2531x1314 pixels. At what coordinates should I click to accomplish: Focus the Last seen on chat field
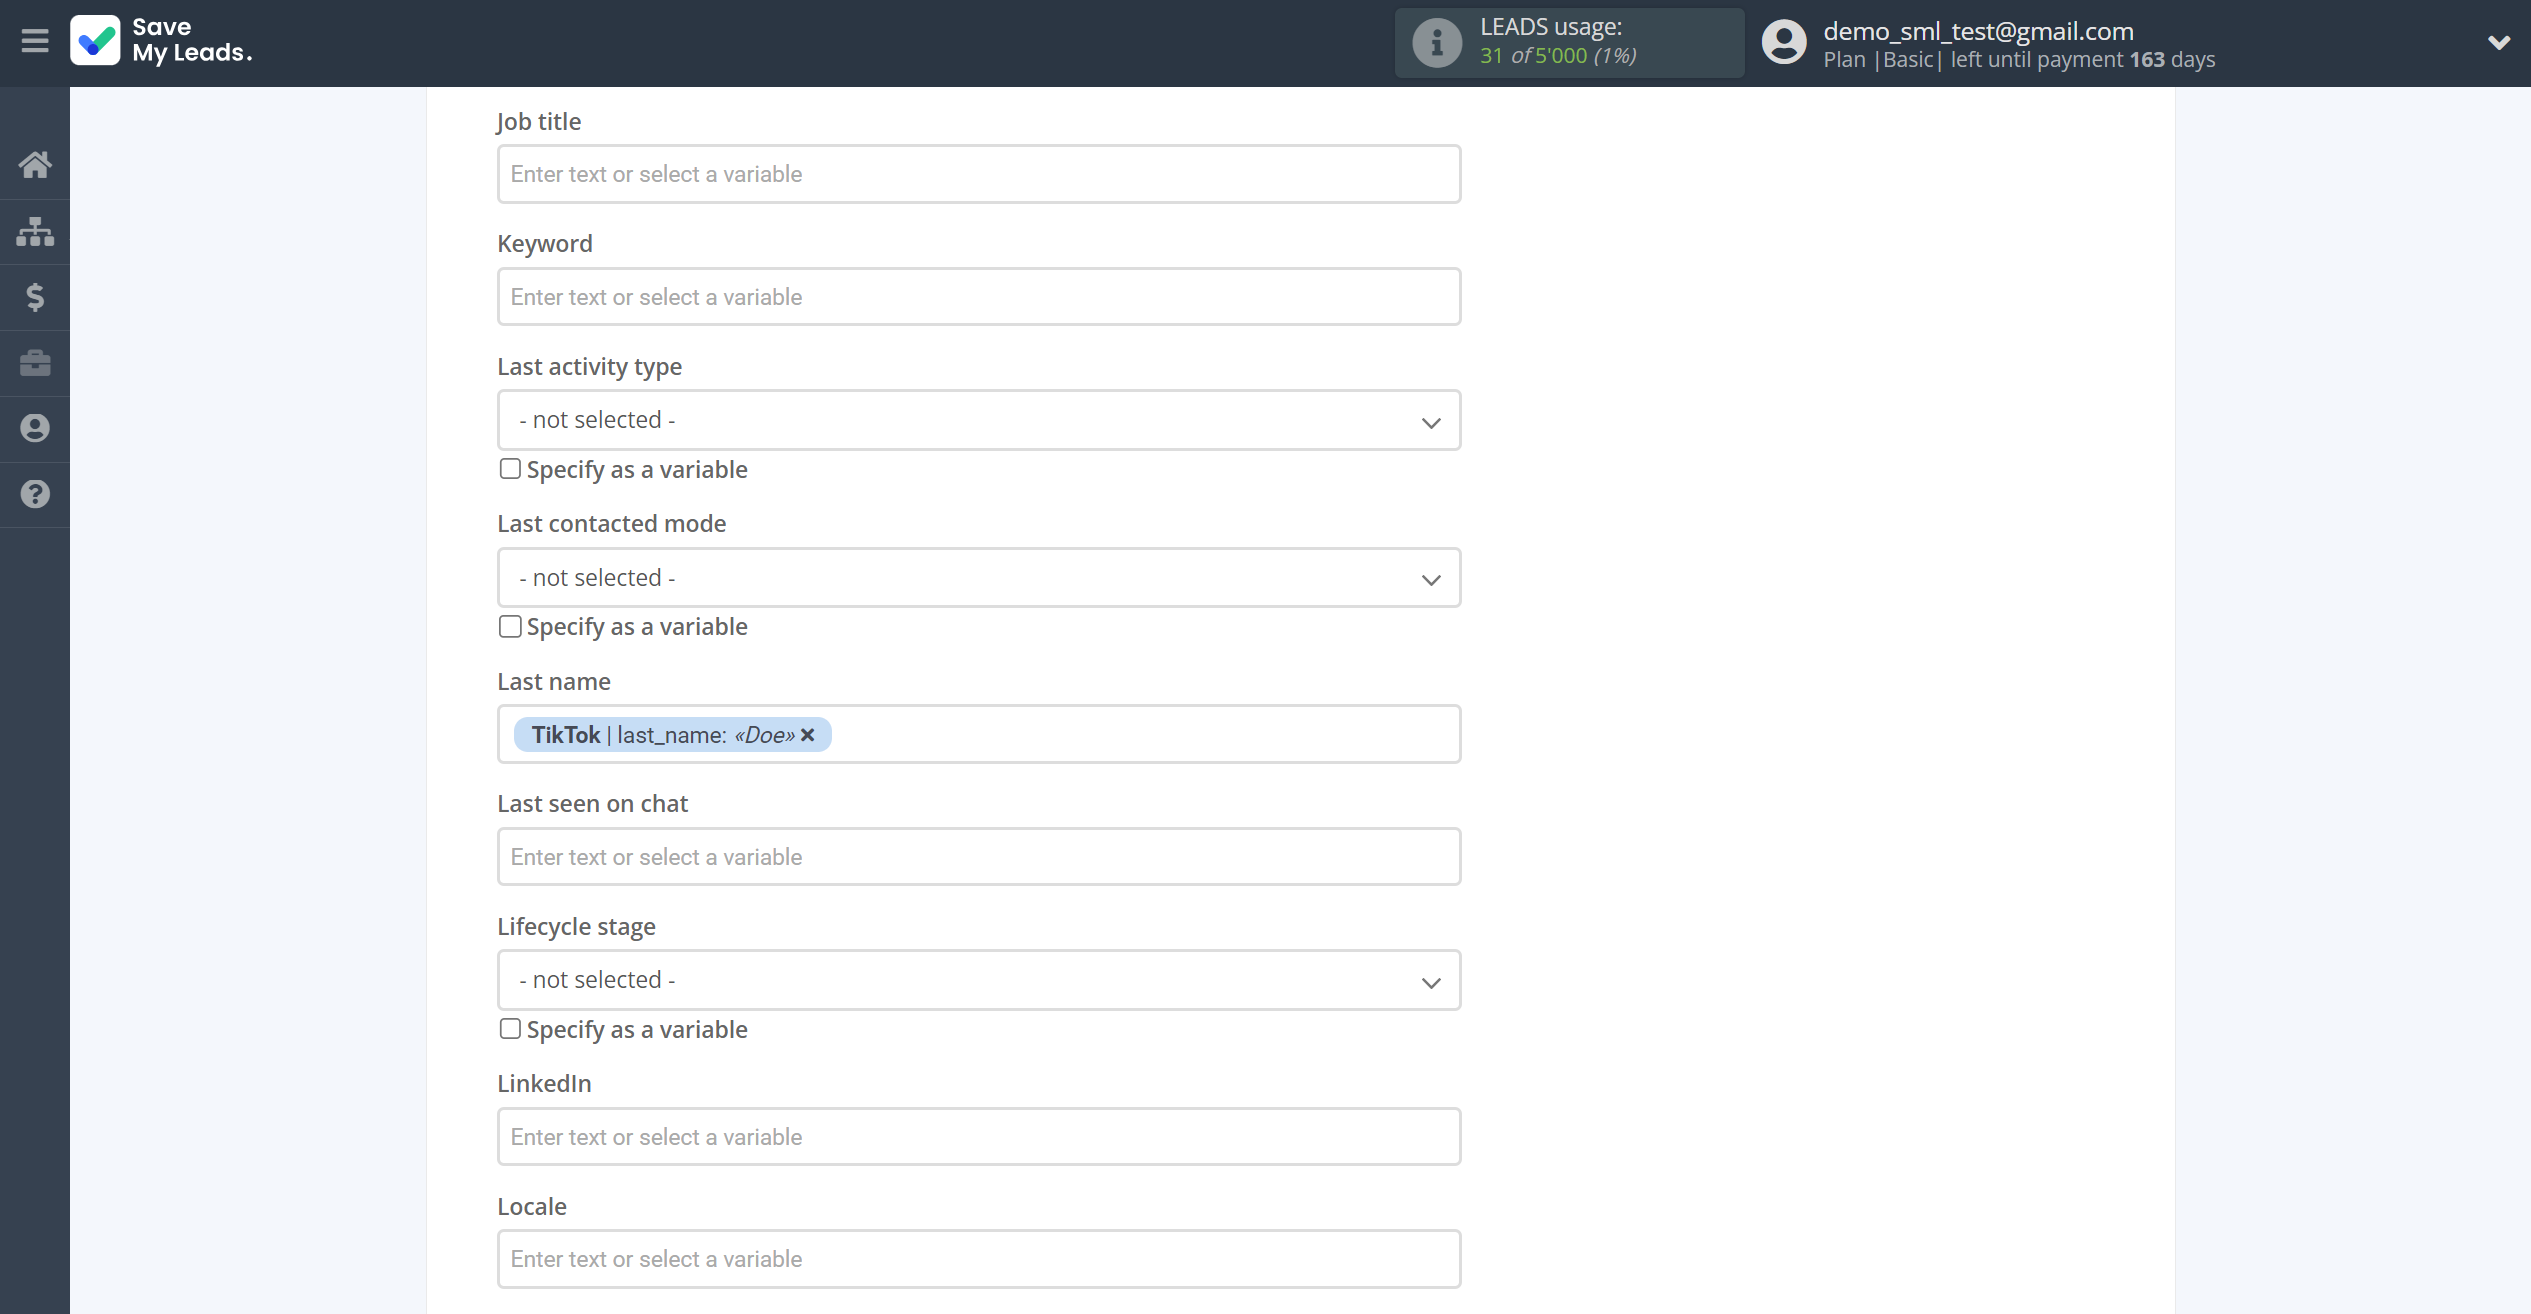click(x=979, y=857)
